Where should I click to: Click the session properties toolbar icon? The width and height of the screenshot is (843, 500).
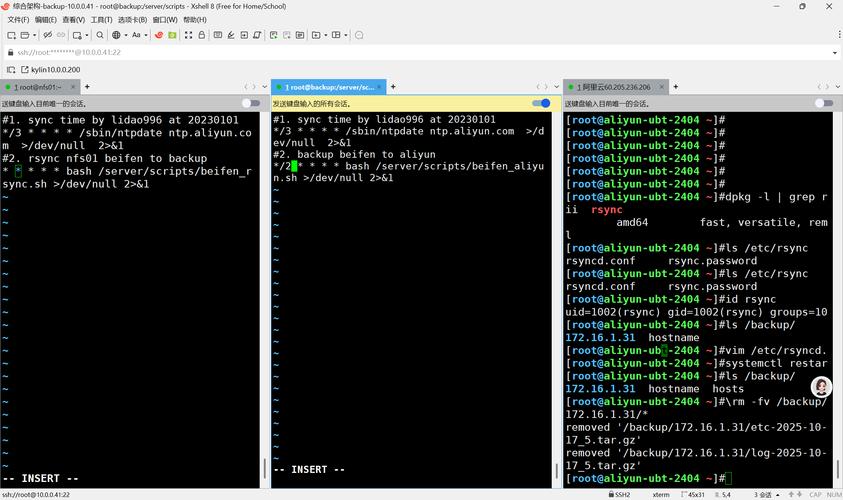pyautogui.click(x=77, y=35)
